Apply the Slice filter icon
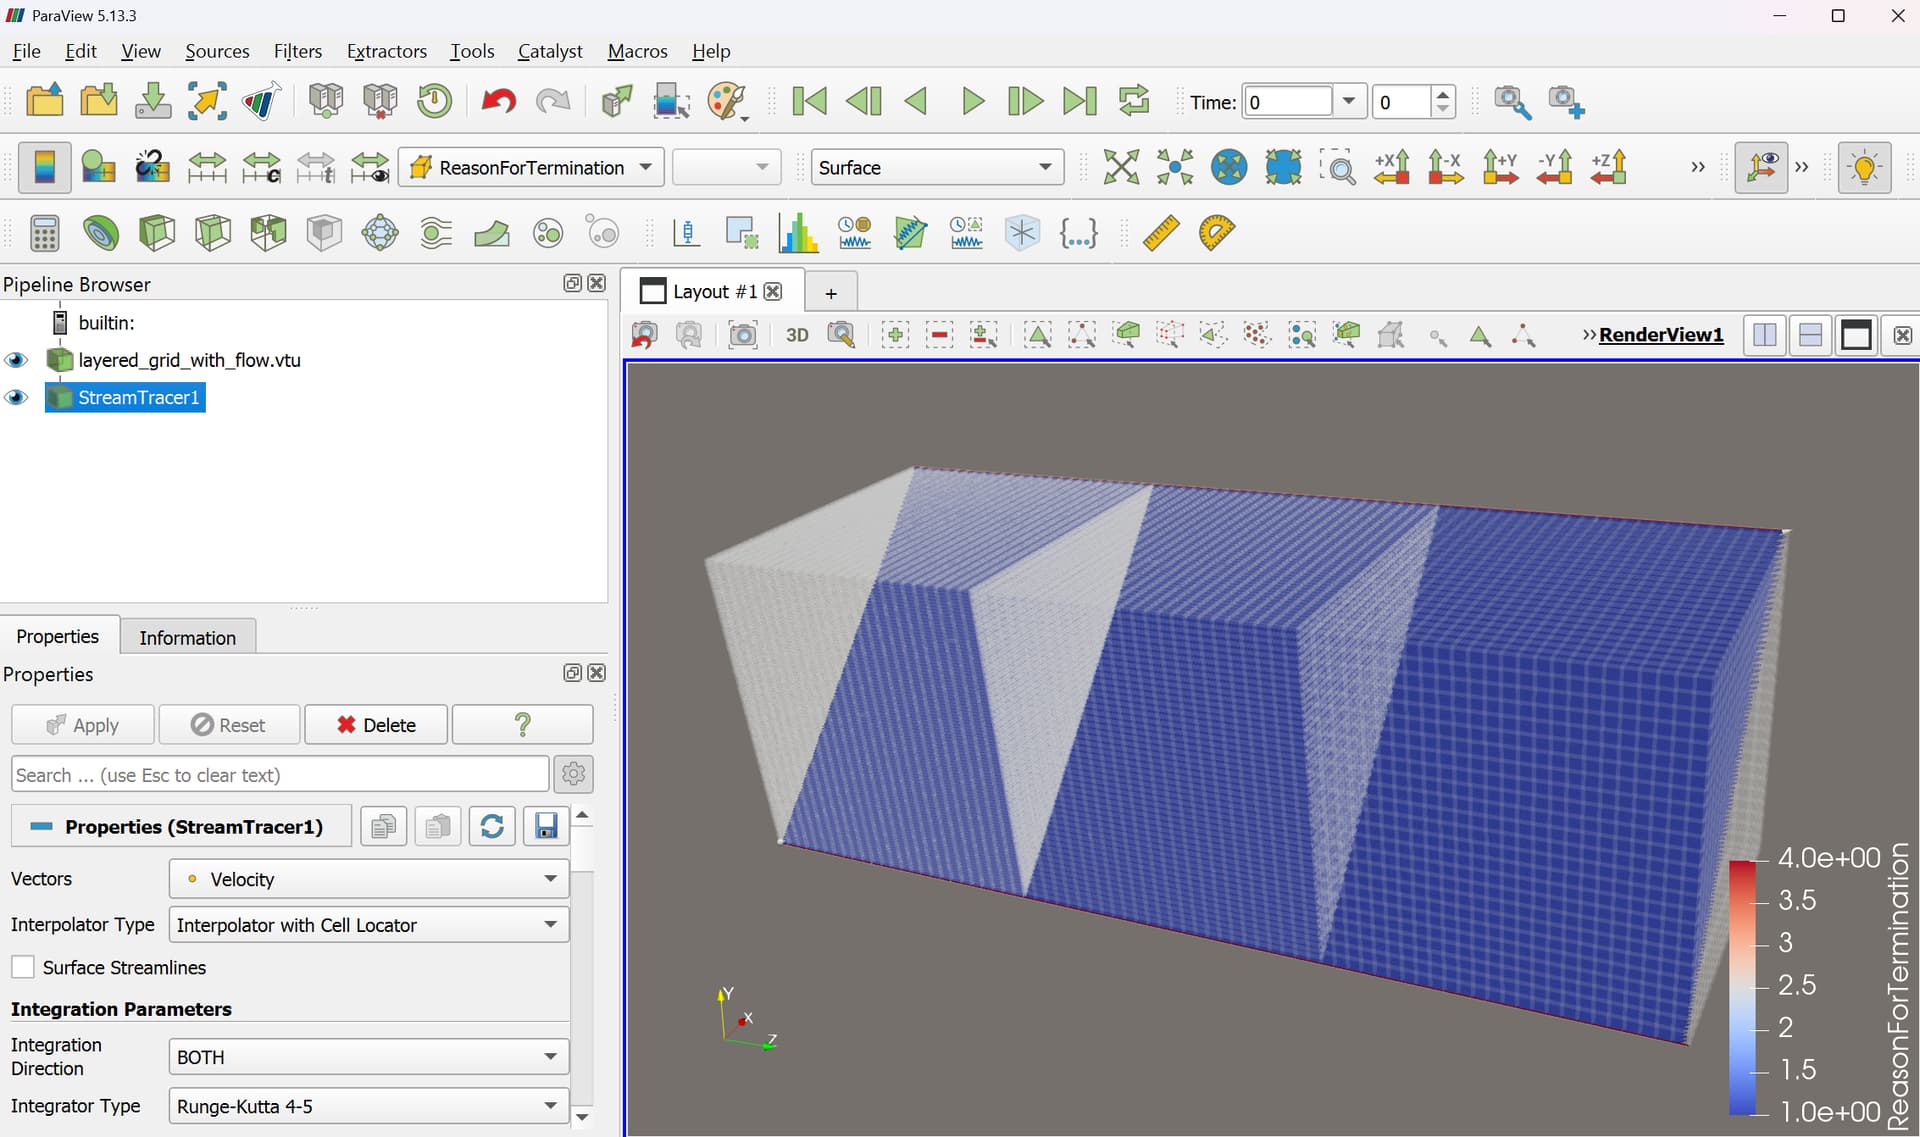Screen dimensions: 1920x1137 coord(212,233)
